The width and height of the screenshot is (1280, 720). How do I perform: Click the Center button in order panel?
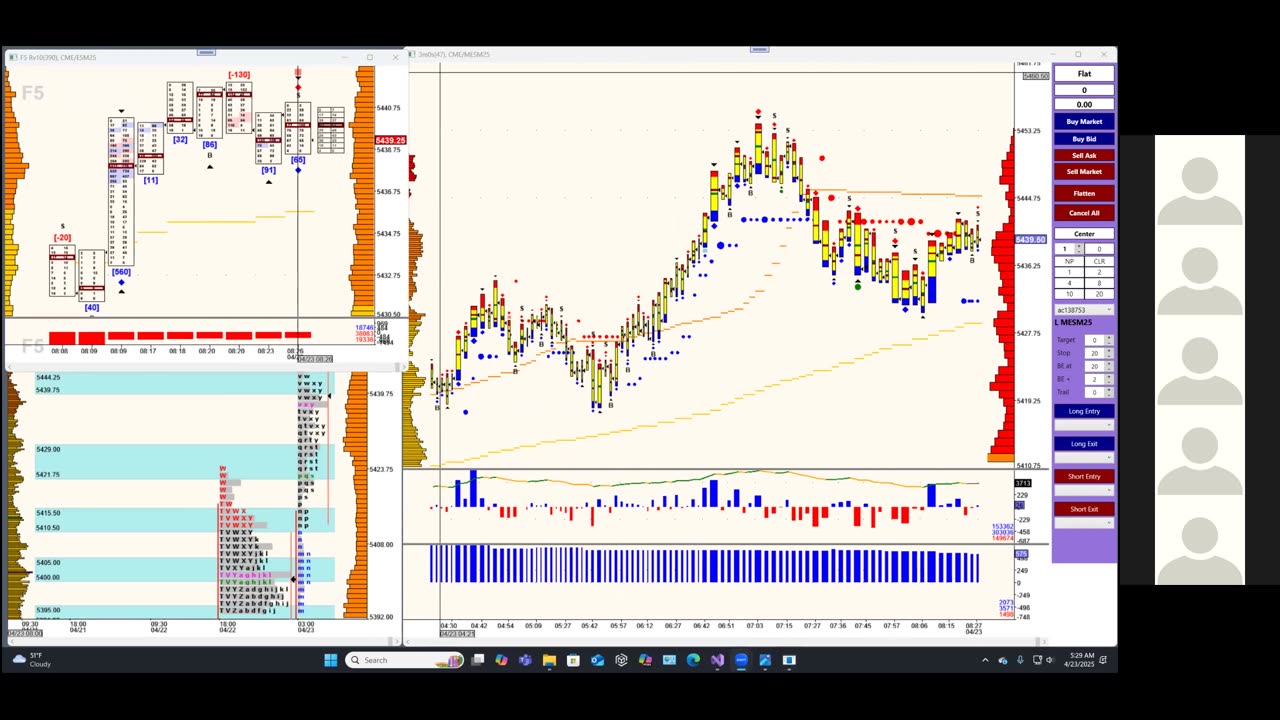pyautogui.click(x=1084, y=234)
